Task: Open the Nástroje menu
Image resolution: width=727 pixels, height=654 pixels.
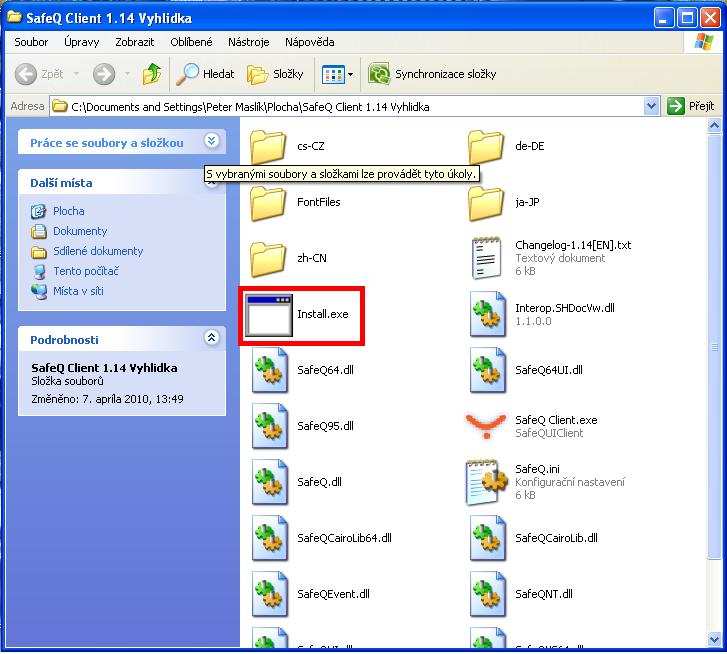Action: click(249, 42)
